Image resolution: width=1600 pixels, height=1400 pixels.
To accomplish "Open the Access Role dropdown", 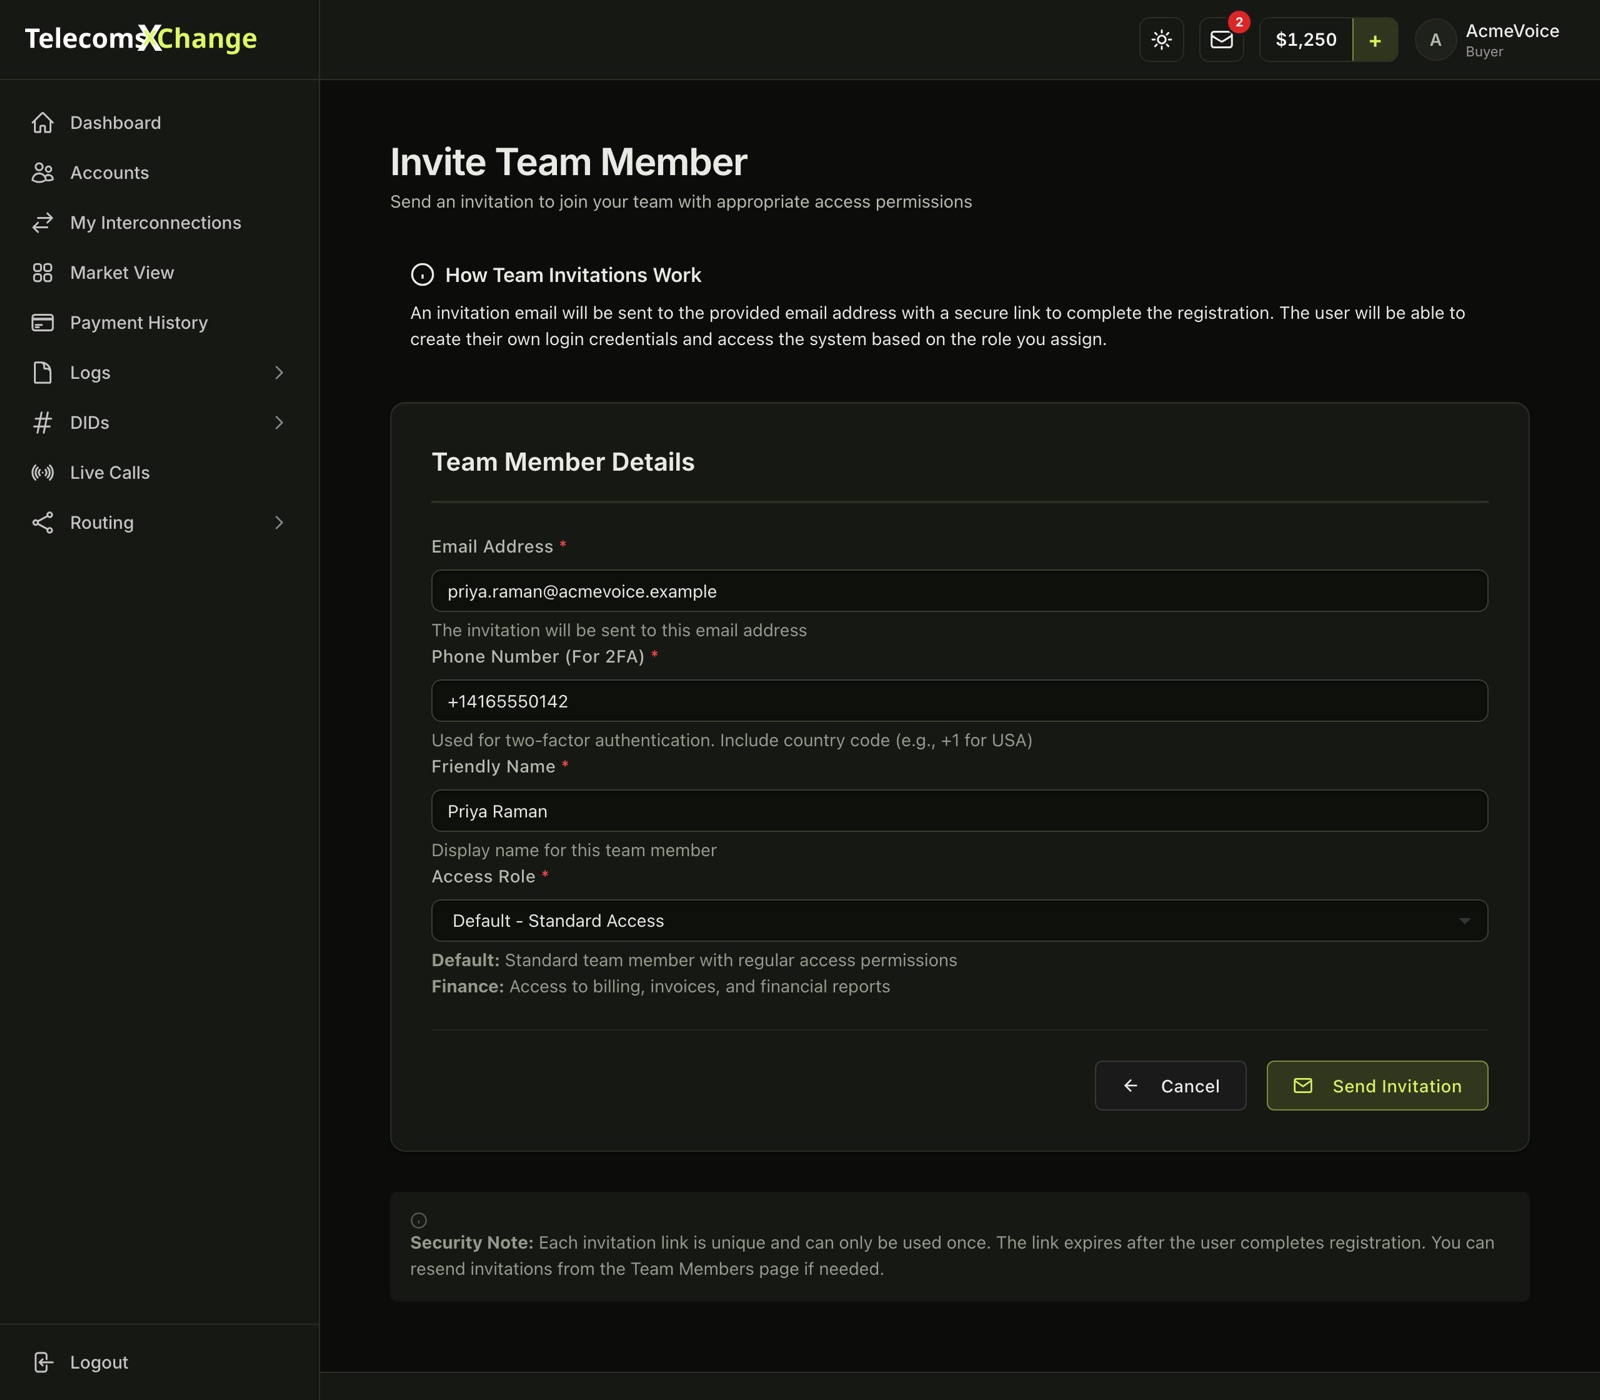I will pos(959,921).
